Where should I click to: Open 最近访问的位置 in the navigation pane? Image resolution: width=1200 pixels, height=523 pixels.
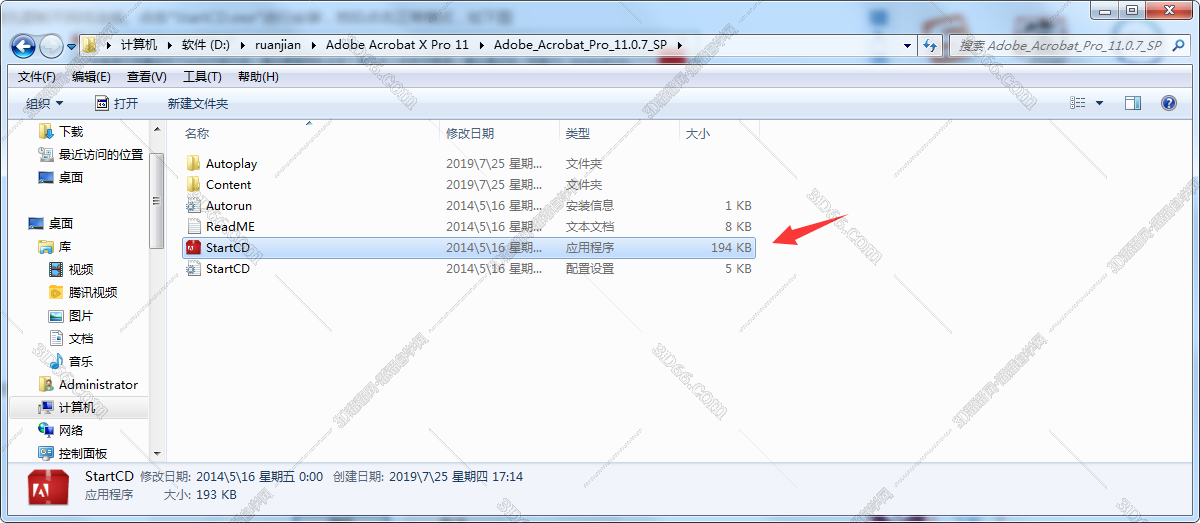[x=101, y=154]
